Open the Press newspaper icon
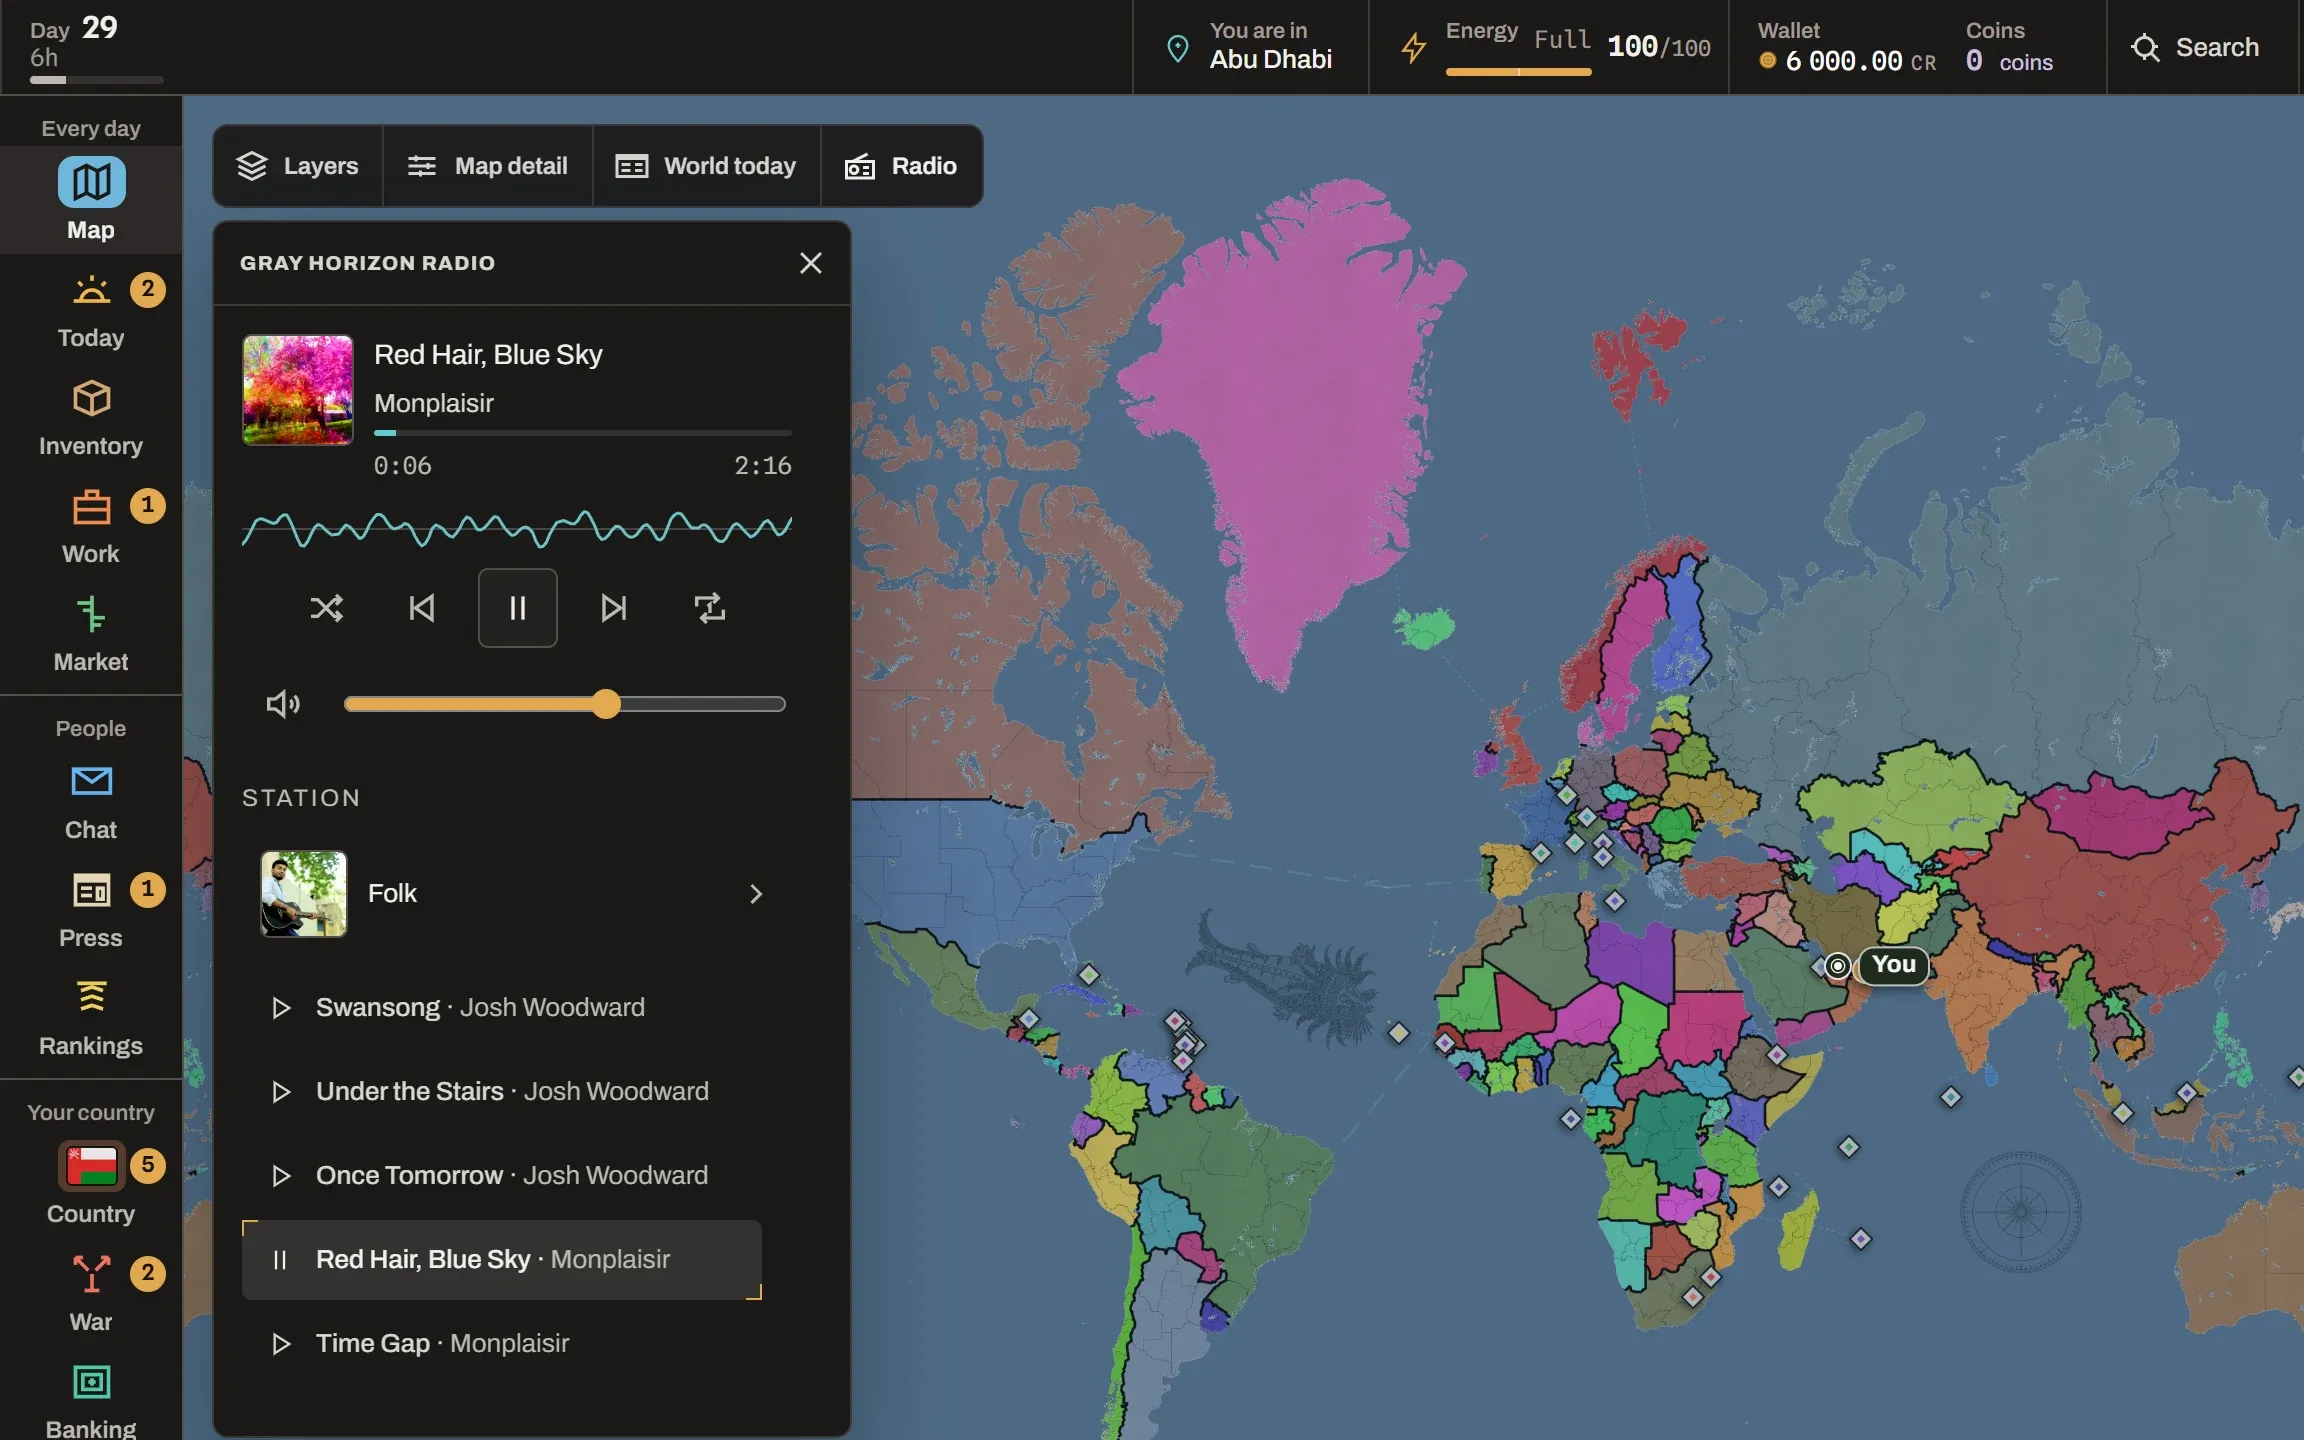2304x1440 pixels. pos(91,890)
